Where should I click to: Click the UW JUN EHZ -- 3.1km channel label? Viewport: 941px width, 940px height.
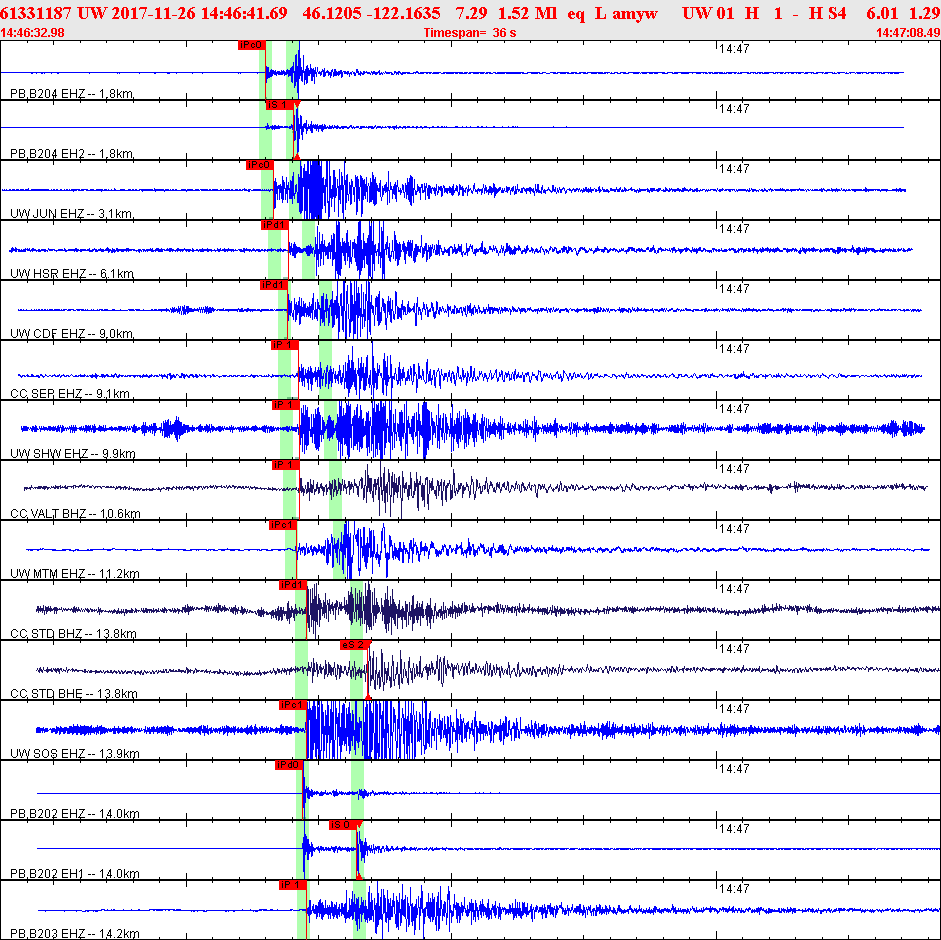72,214
